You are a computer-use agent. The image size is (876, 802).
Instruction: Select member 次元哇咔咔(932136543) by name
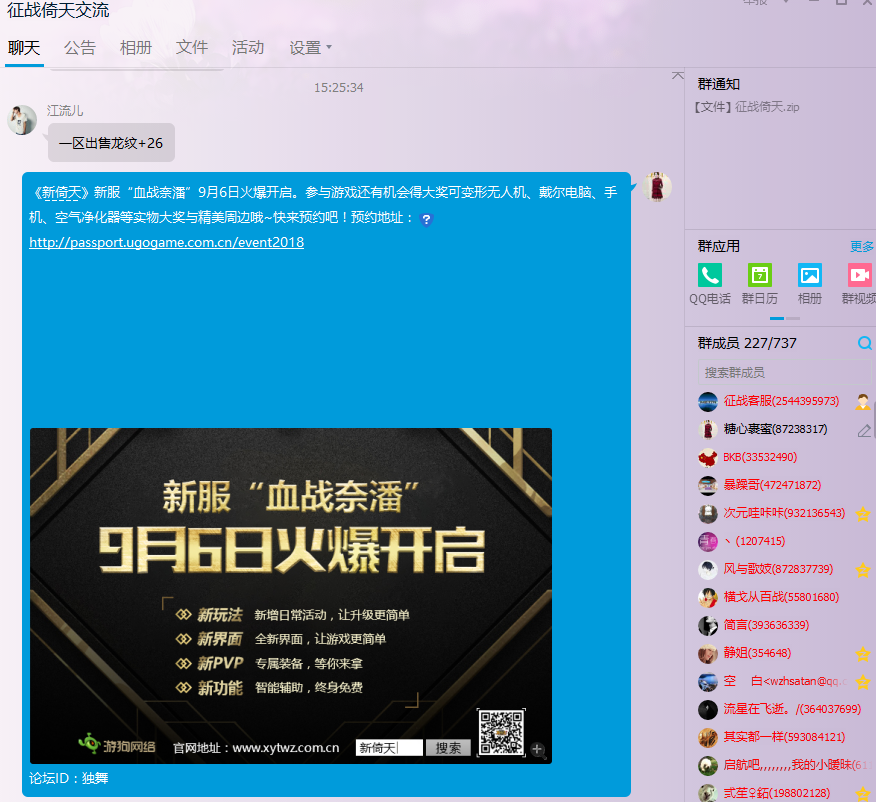[x=784, y=513]
